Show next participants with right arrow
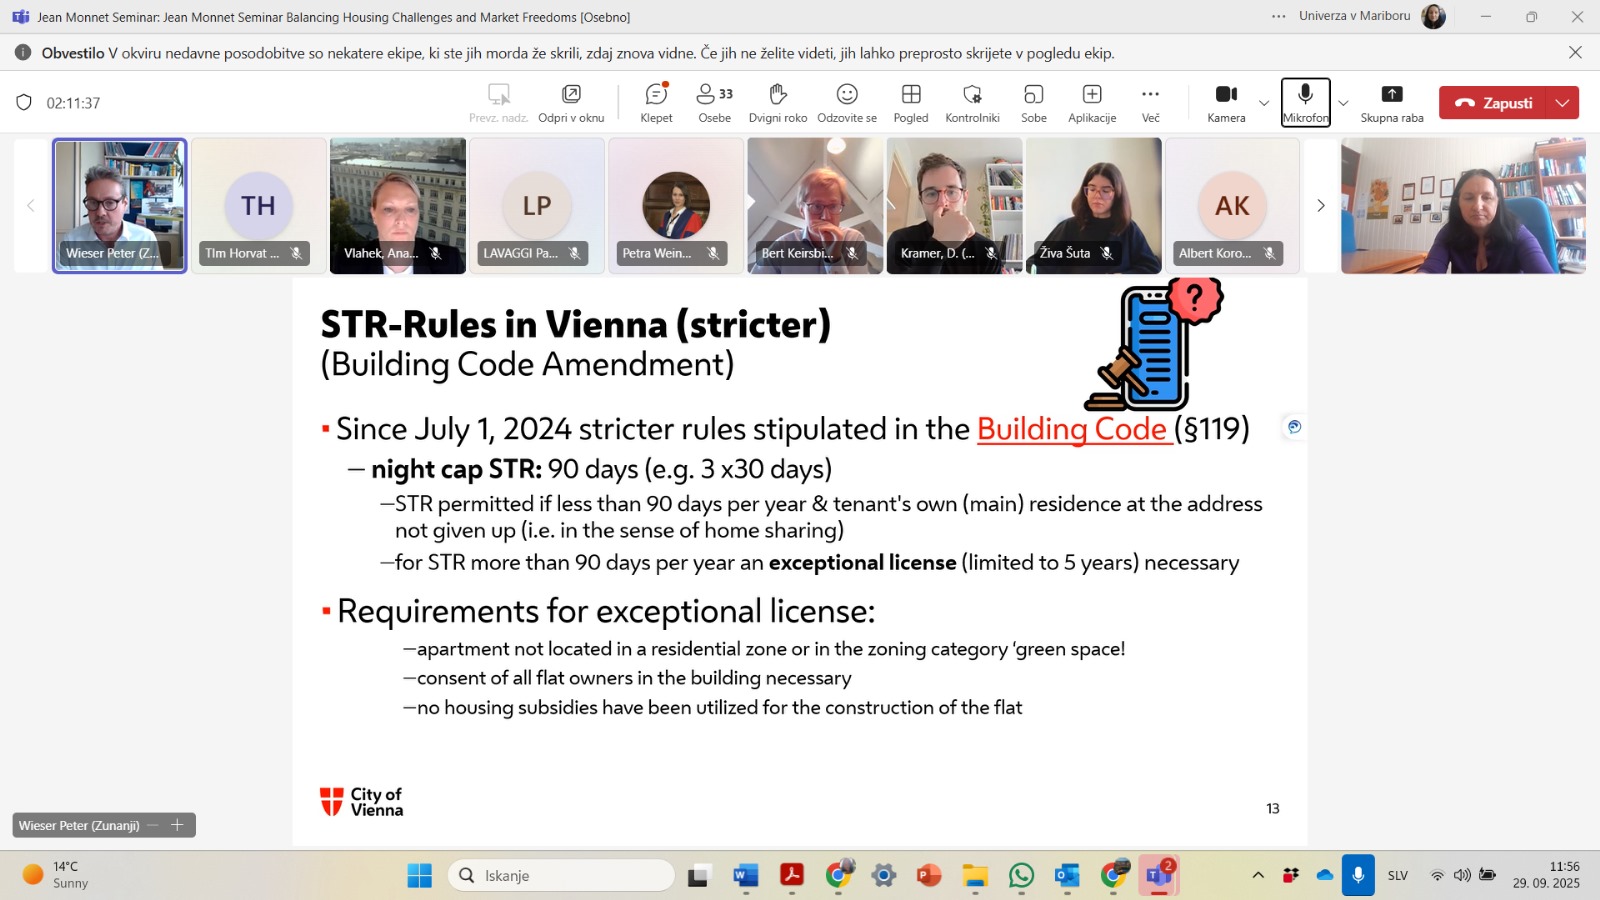 click(1320, 206)
